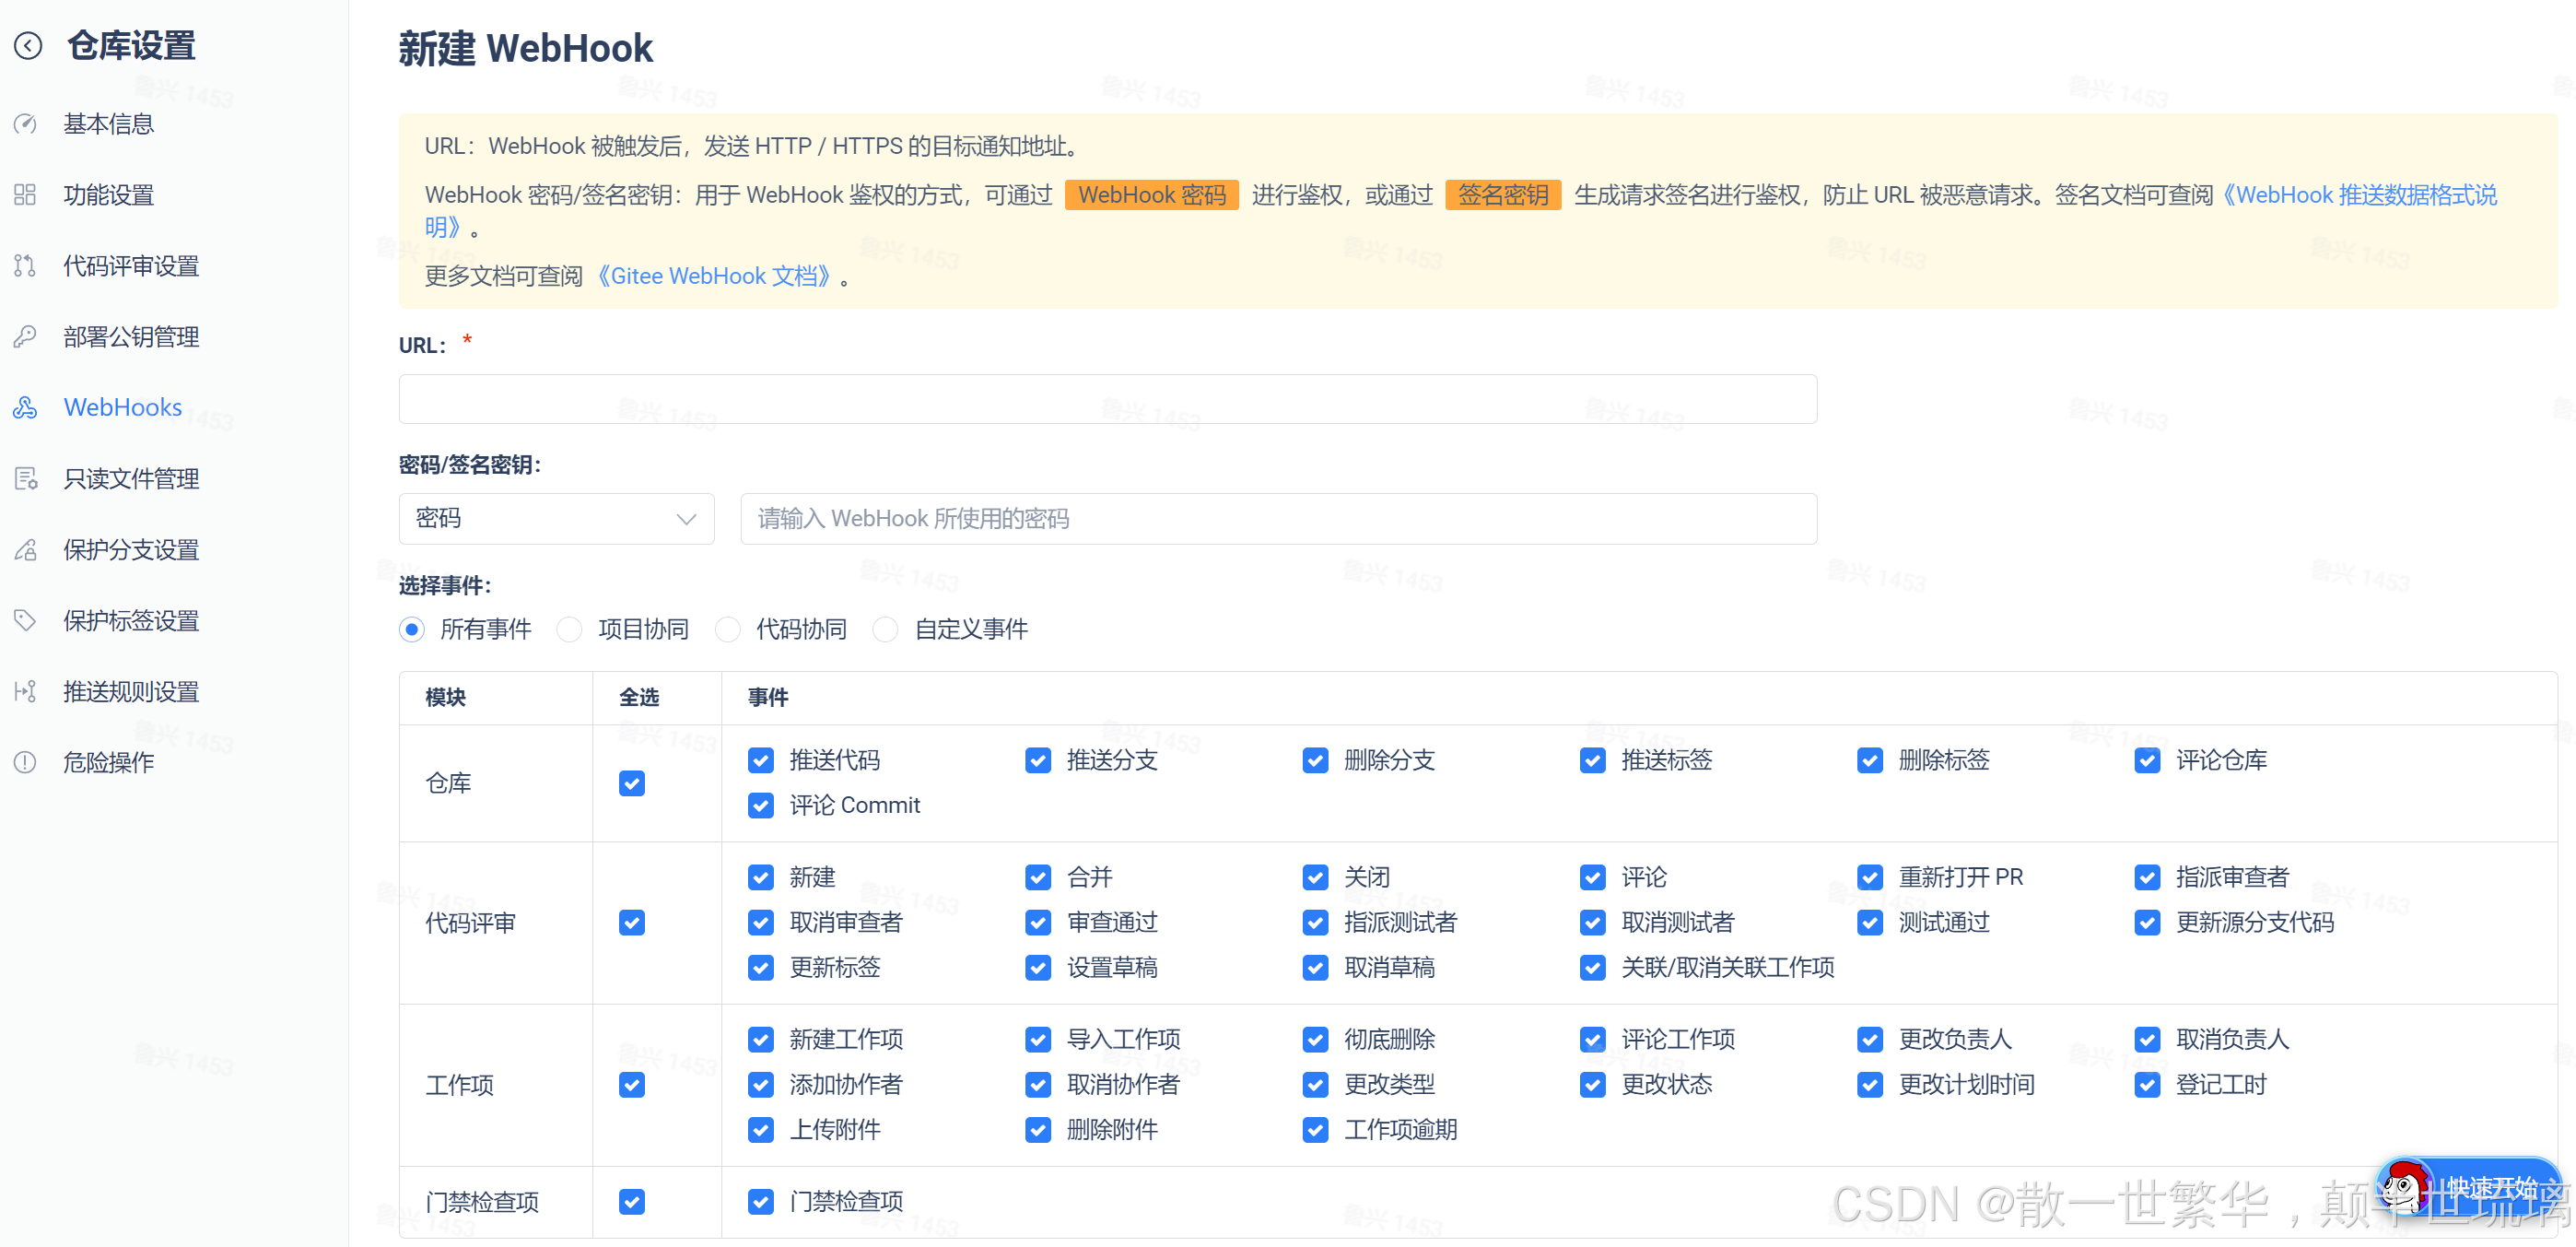2576x1247 pixels.
Task: Go to 危险操作 section
Action: (x=108, y=763)
